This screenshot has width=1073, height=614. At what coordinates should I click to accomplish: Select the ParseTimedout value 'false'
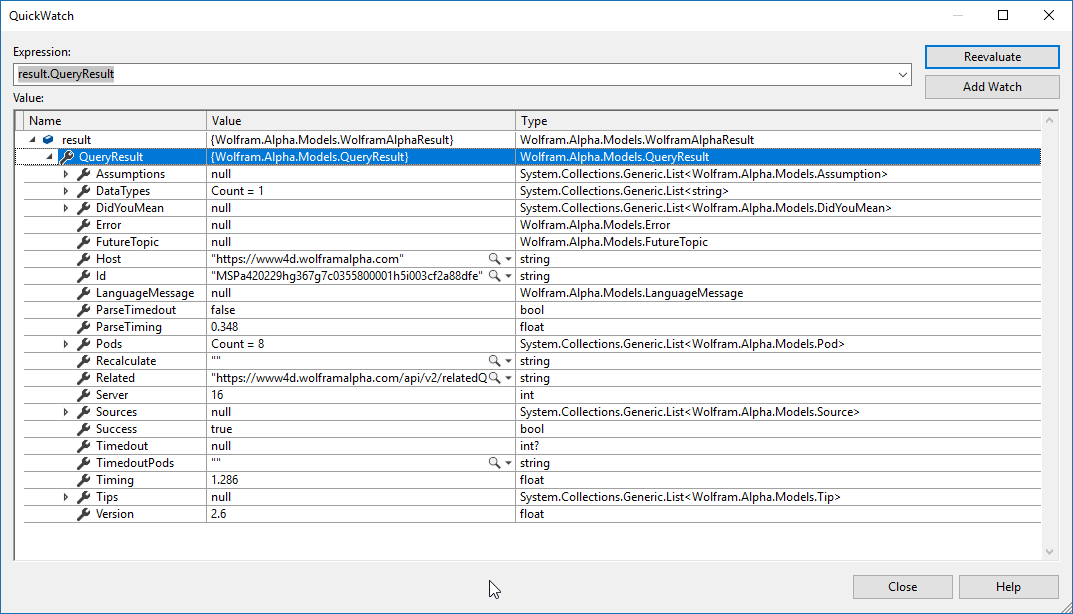223,310
